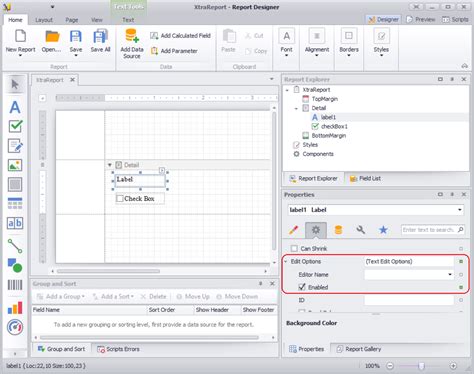Choose the Rich Text control in the toolbox
Viewport: 474px width, 374px height.
coord(15,146)
